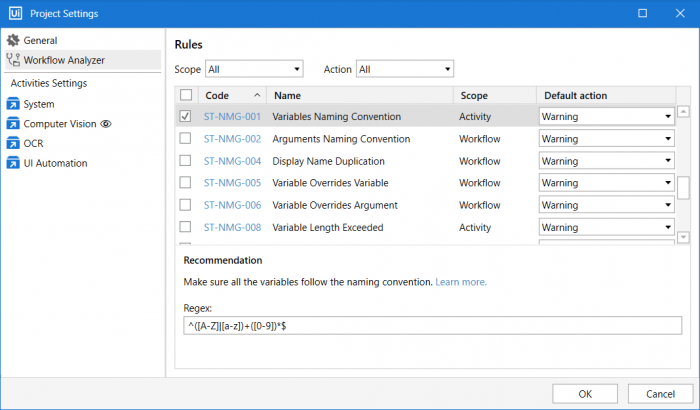Image resolution: width=700 pixels, height=410 pixels.
Task: Uncheck the ST-NMG-001 rule checkbox
Action: (x=185, y=117)
